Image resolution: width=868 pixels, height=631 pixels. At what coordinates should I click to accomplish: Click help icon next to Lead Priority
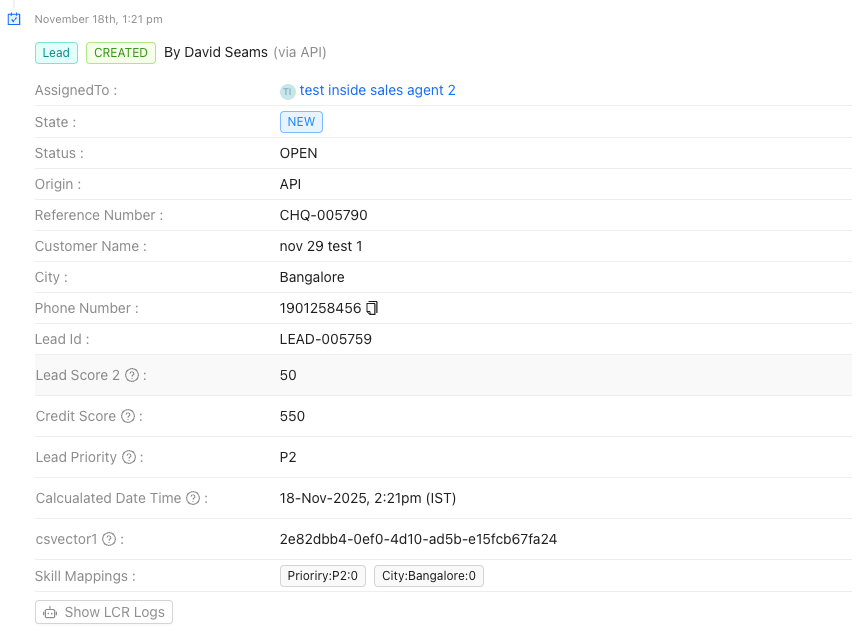128,457
